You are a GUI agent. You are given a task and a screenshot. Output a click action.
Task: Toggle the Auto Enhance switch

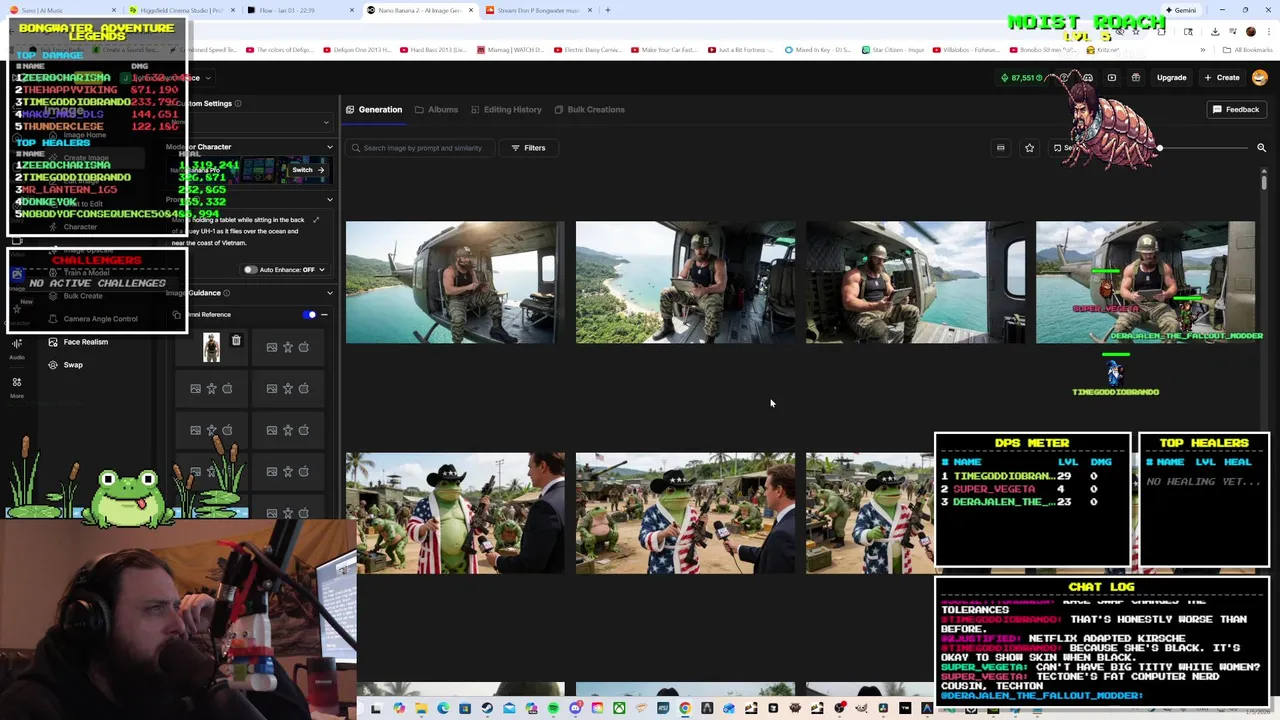pyautogui.click(x=250, y=270)
